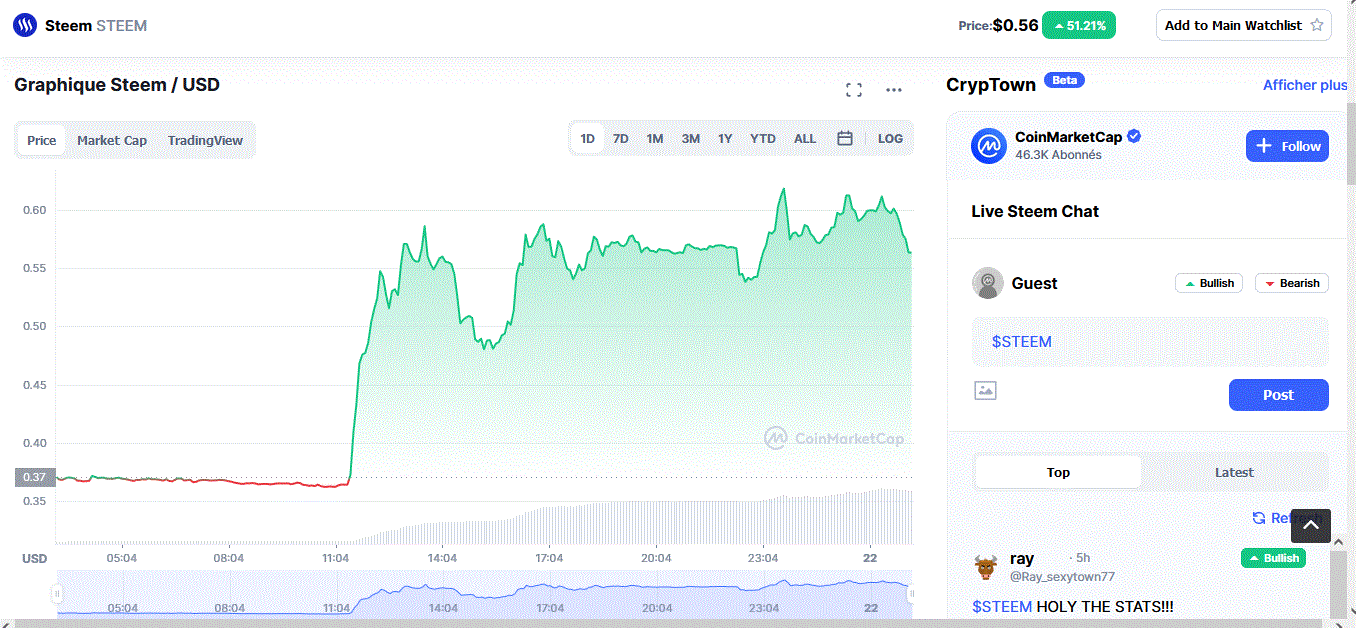Click the left handle of range slider
Screen dimensions: 1356x628
click(x=57, y=593)
